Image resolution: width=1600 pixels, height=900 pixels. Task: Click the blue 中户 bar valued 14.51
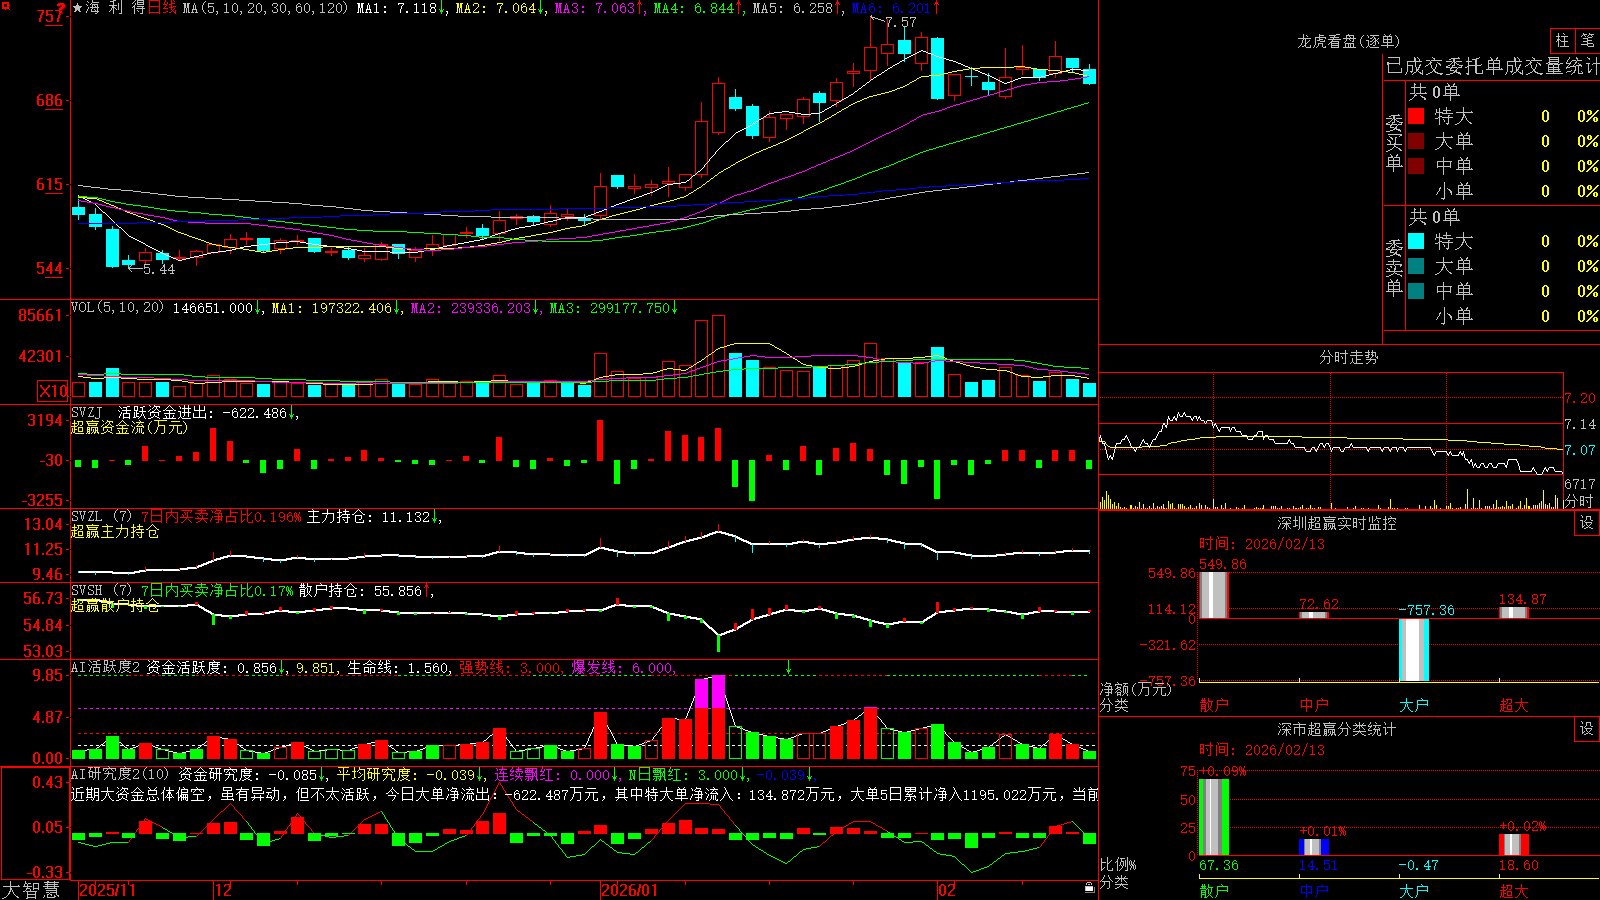click(1313, 847)
